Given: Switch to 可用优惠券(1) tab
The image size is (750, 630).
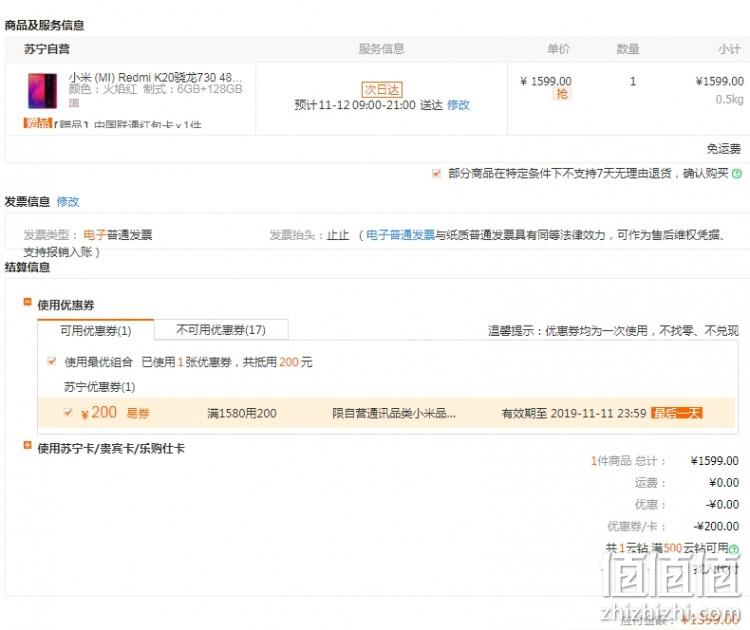Looking at the screenshot, I should click(96, 330).
